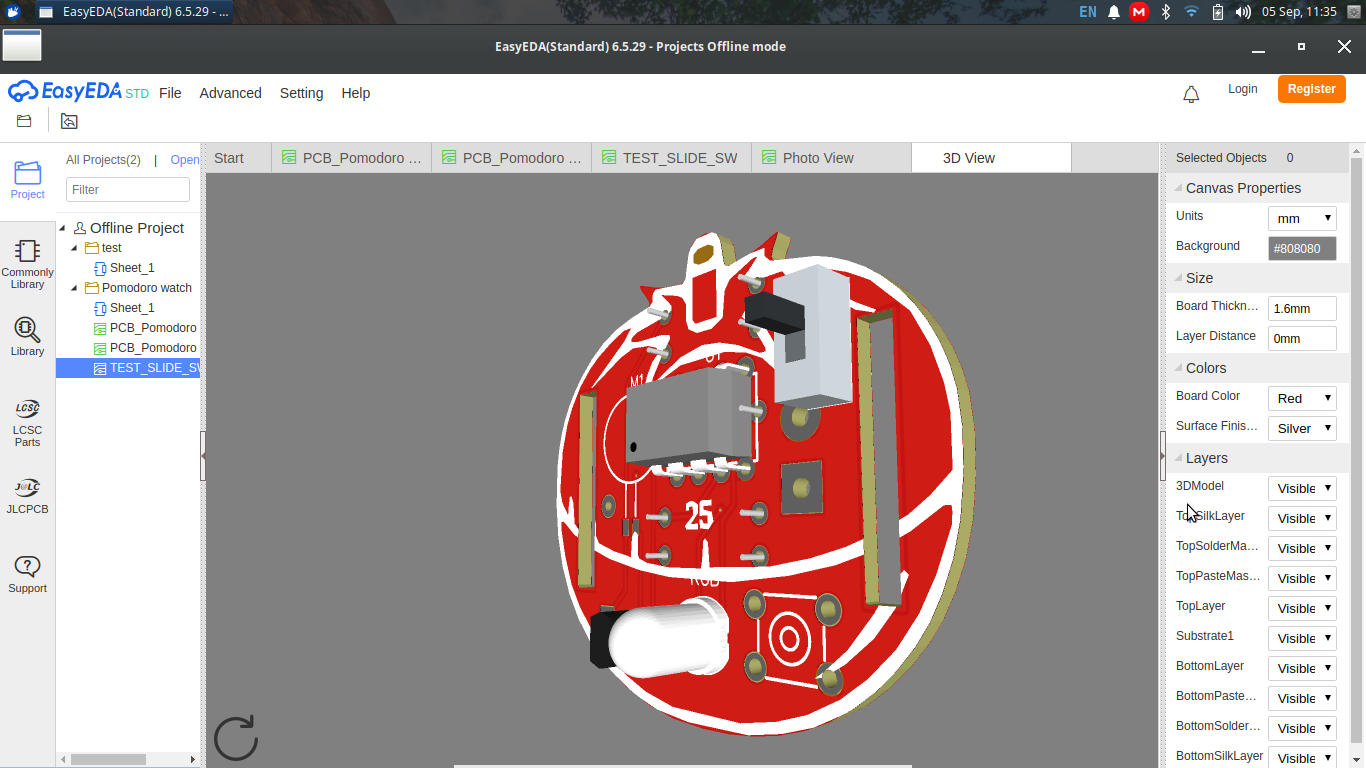Change TopSilkLayer visibility setting
The image size is (1366, 768).
tap(1302, 518)
